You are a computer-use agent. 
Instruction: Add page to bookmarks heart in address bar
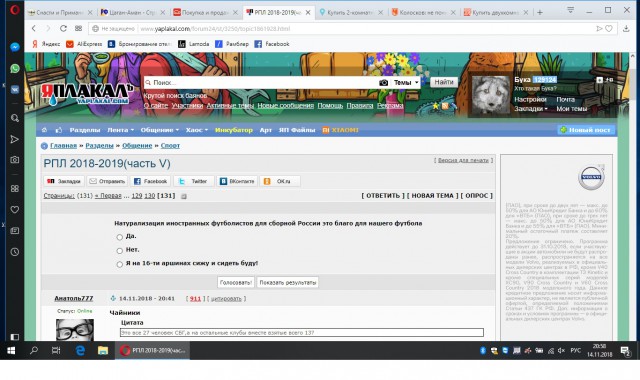click(609, 29)
